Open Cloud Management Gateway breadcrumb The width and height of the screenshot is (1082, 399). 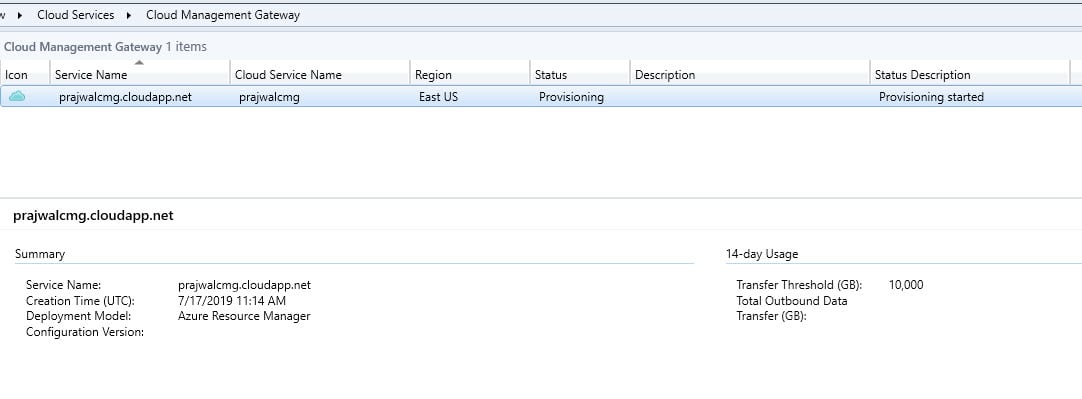click(x=223, y=14)
